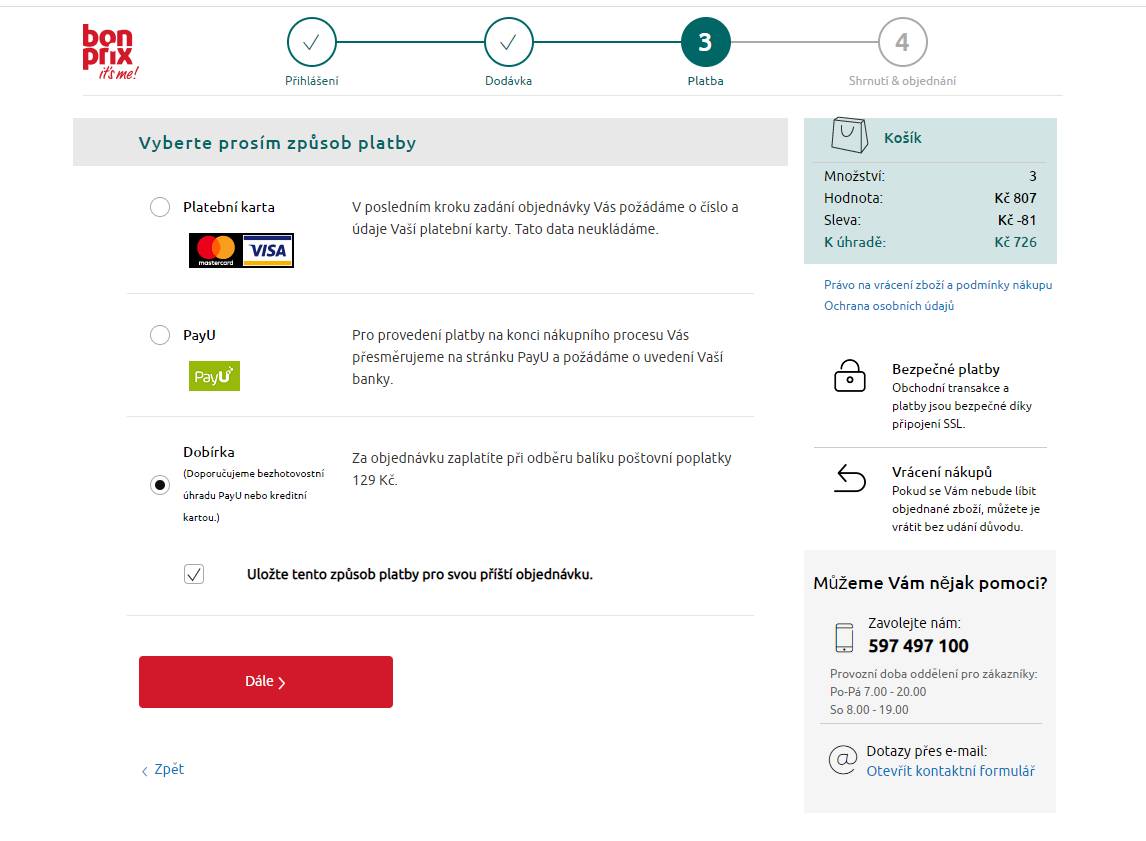Click the bonprix logo
1146x841 pixels.
[110, 52]
